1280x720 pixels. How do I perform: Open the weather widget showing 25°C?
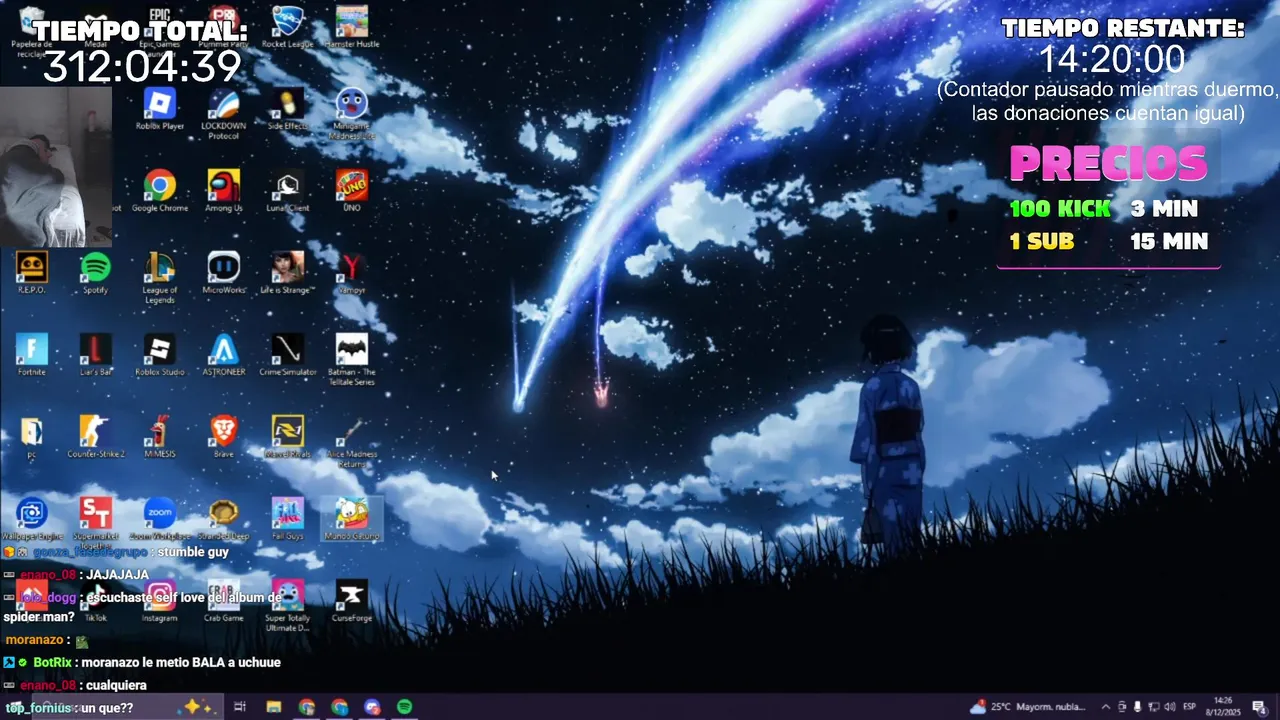1028,707
